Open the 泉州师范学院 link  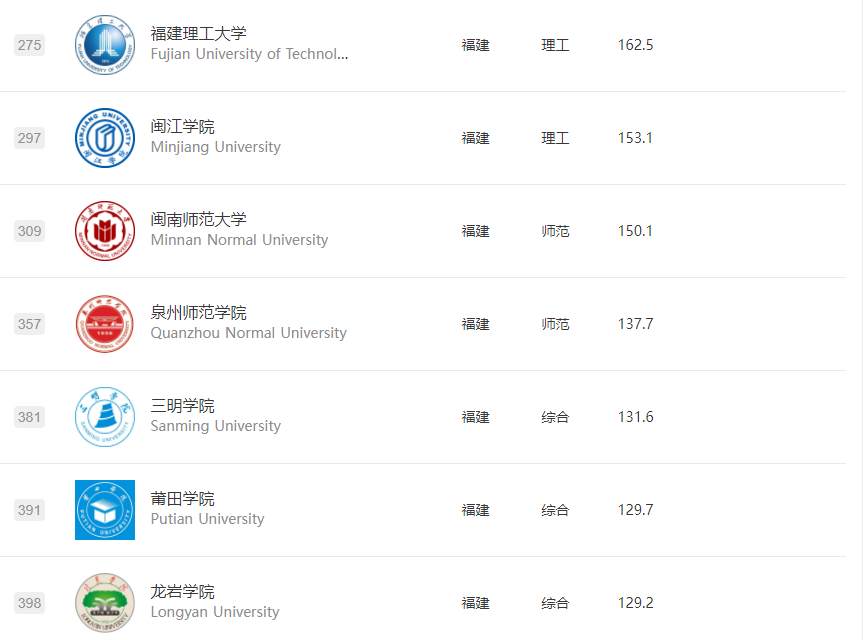tap(198, 313)
